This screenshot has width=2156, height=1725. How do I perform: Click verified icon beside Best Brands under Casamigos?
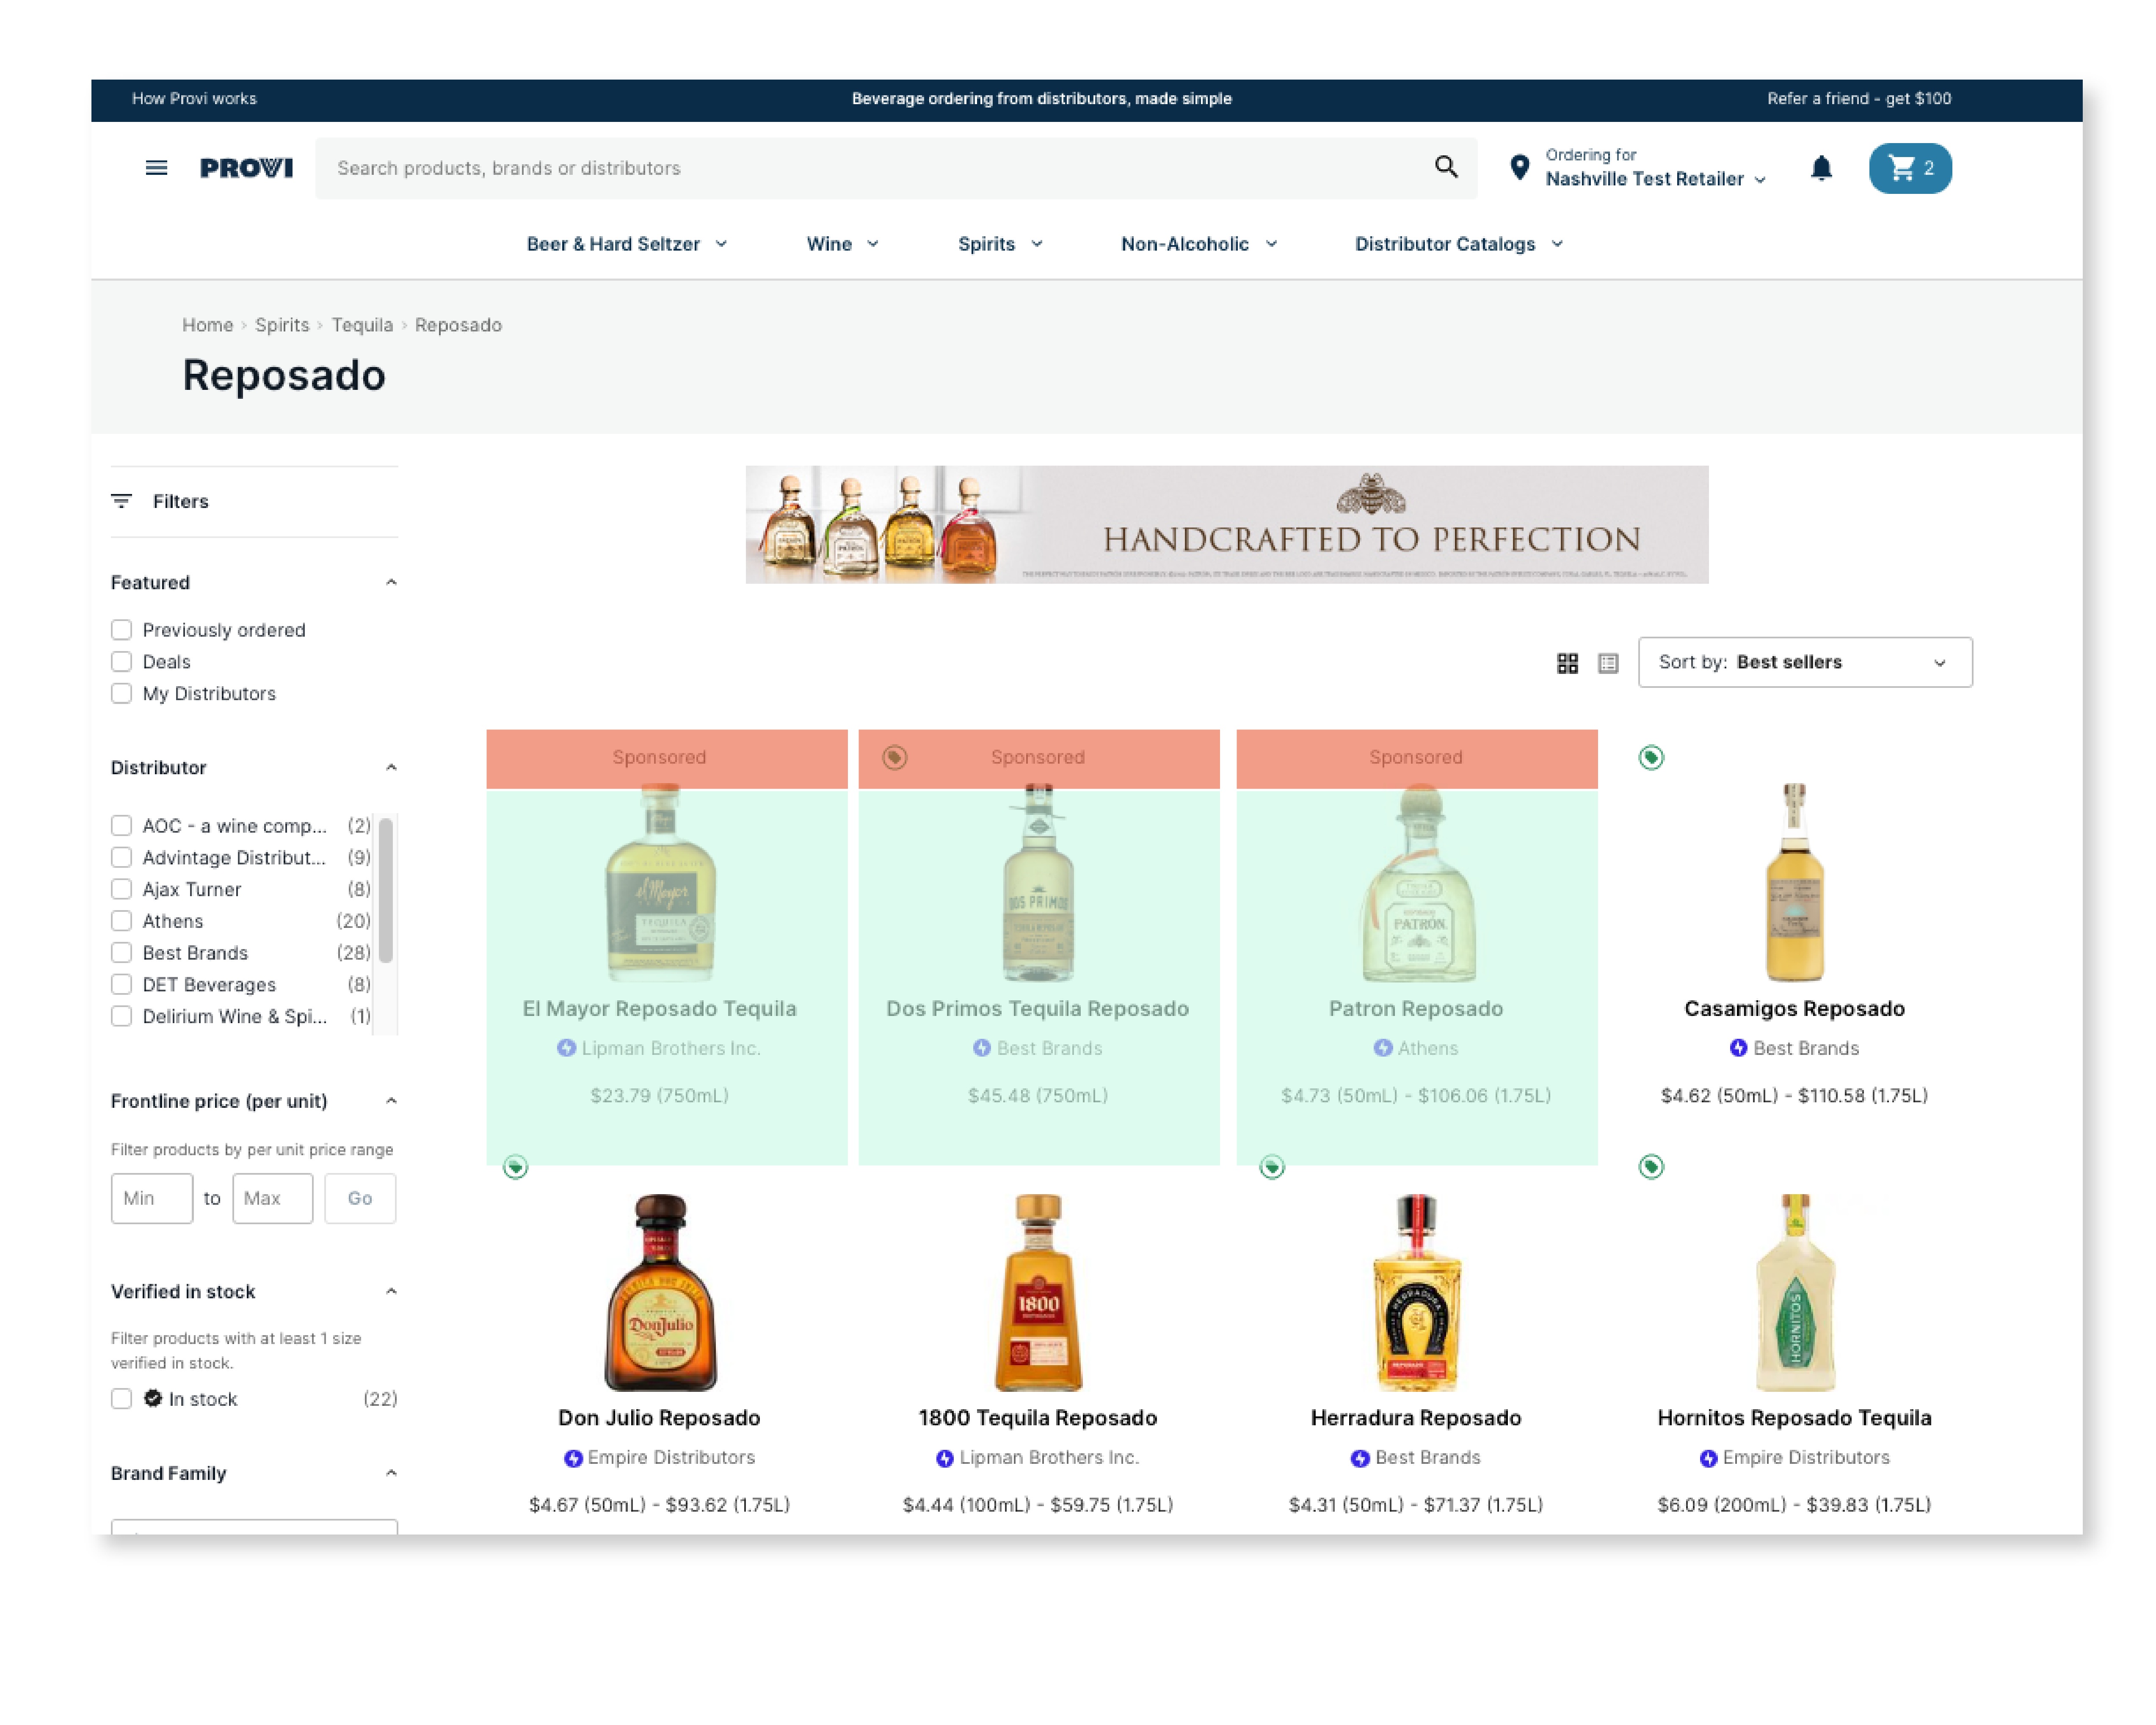tap(1738, 1048)
